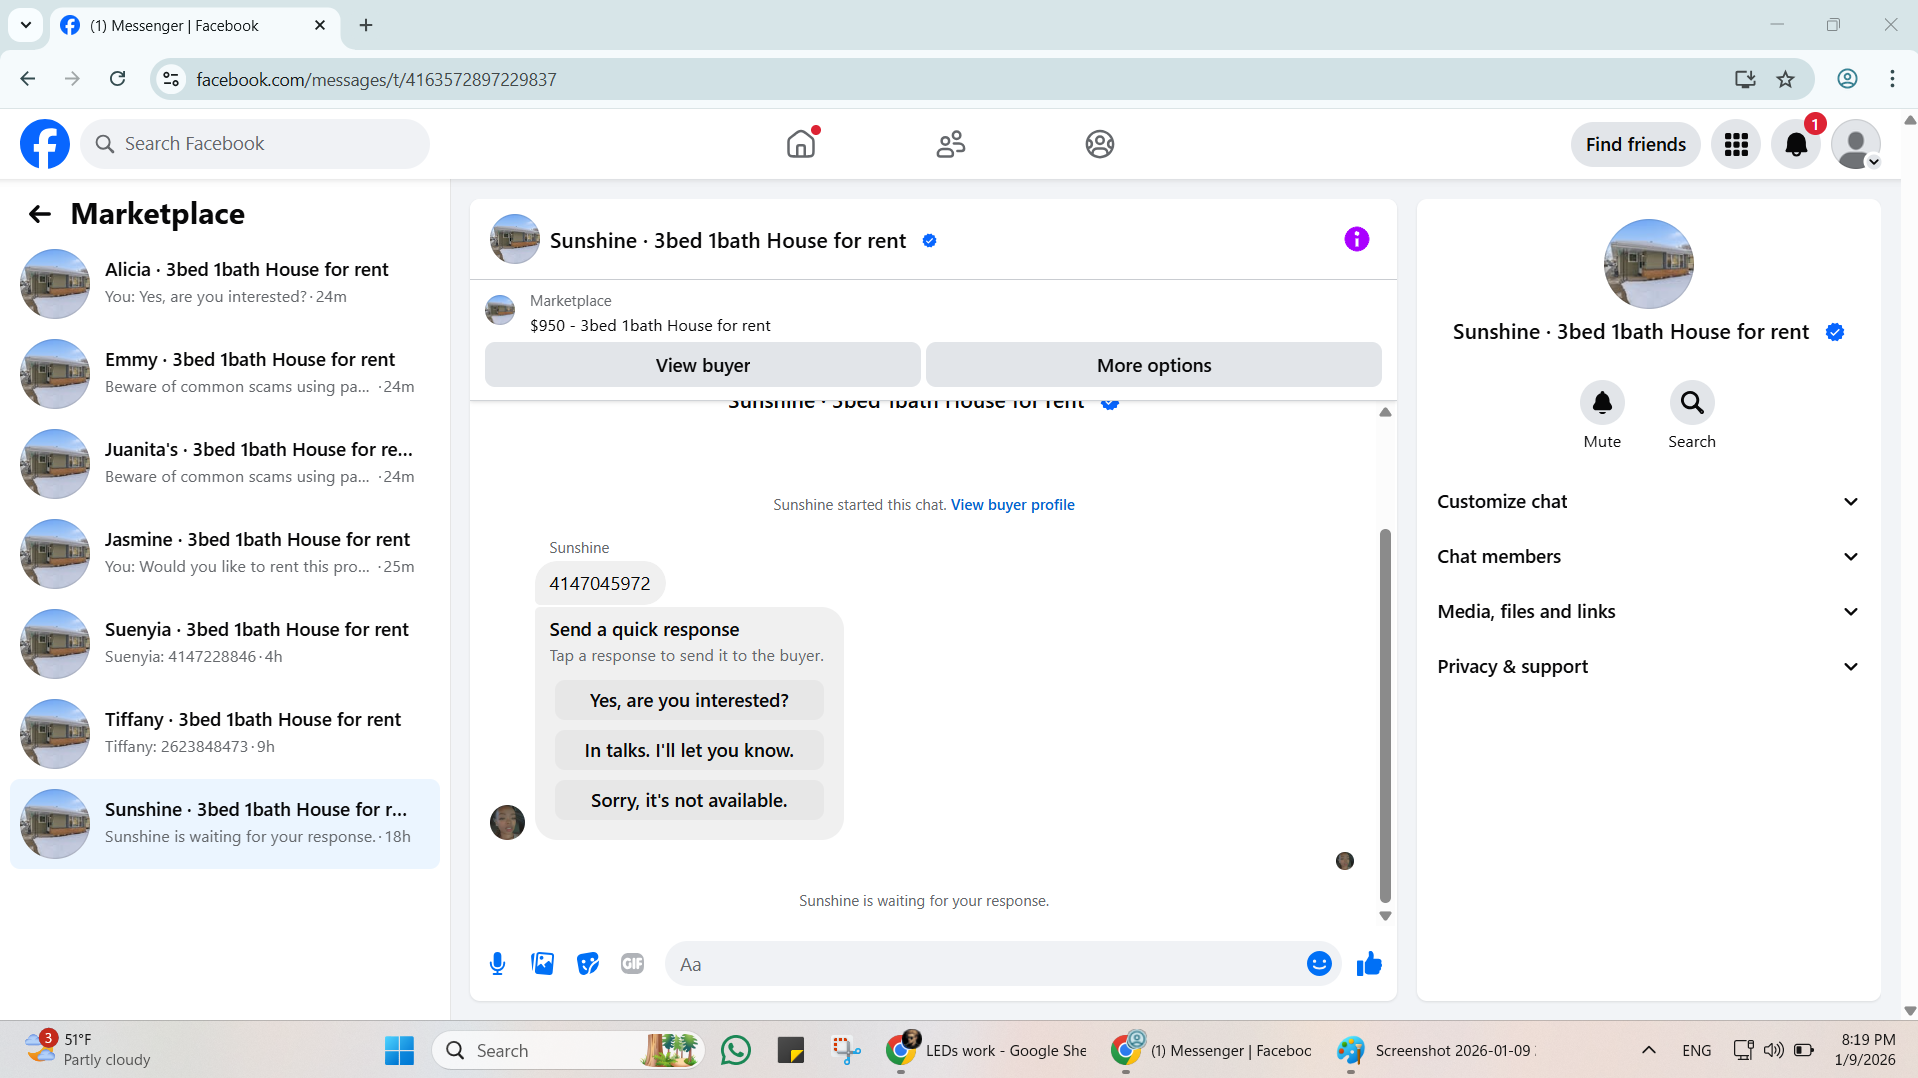
Task: Open Suenyia's conversation
Action: [225, 644]
